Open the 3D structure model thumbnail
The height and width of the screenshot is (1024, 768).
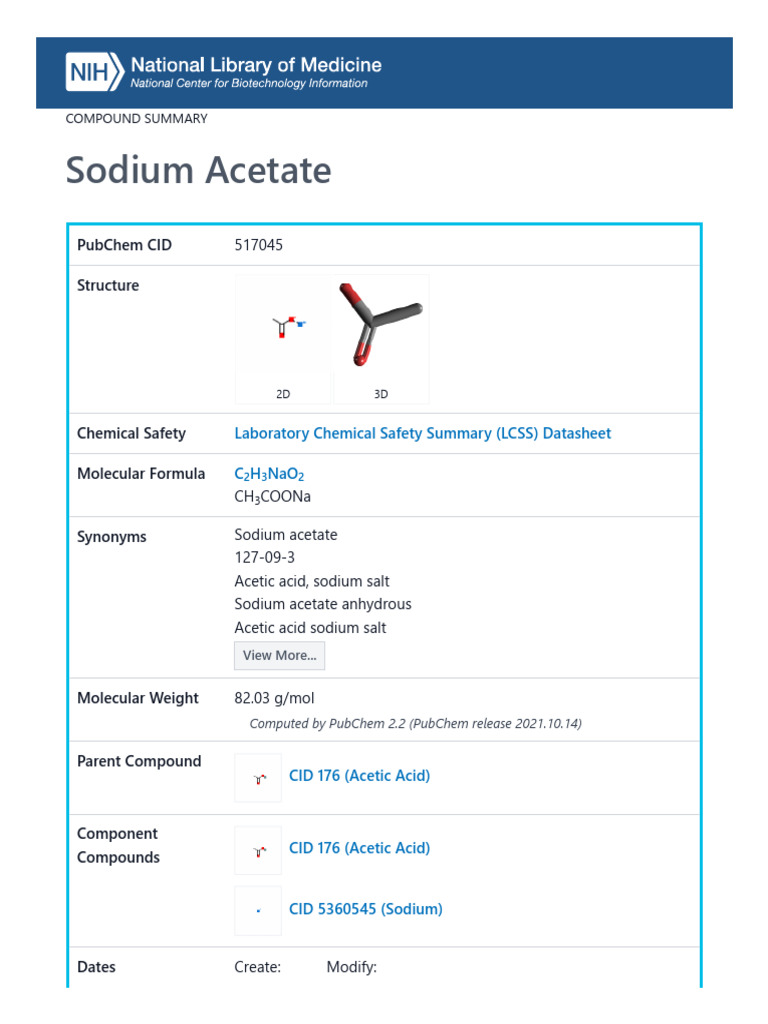click(381, 326)
